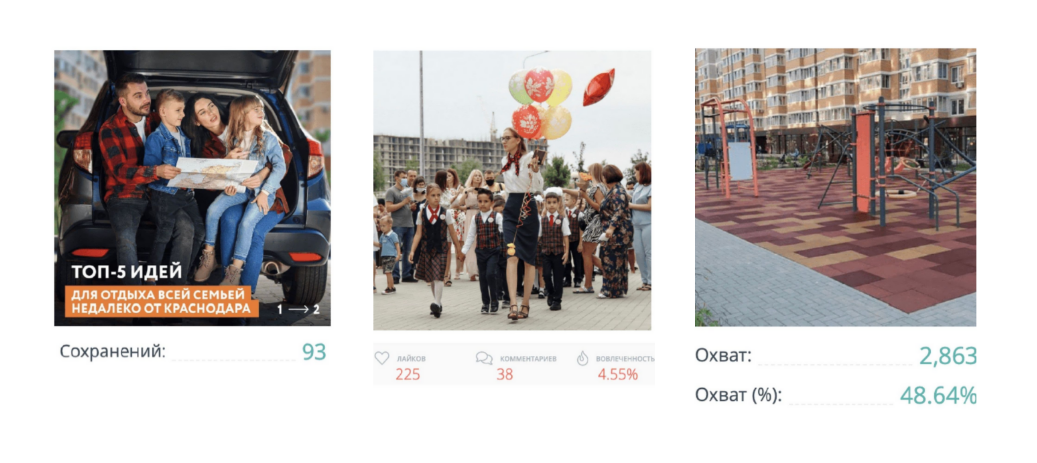Open the school children balloons photo
Viewport: 1037px width, 463px height.
(x=512, y=190)
